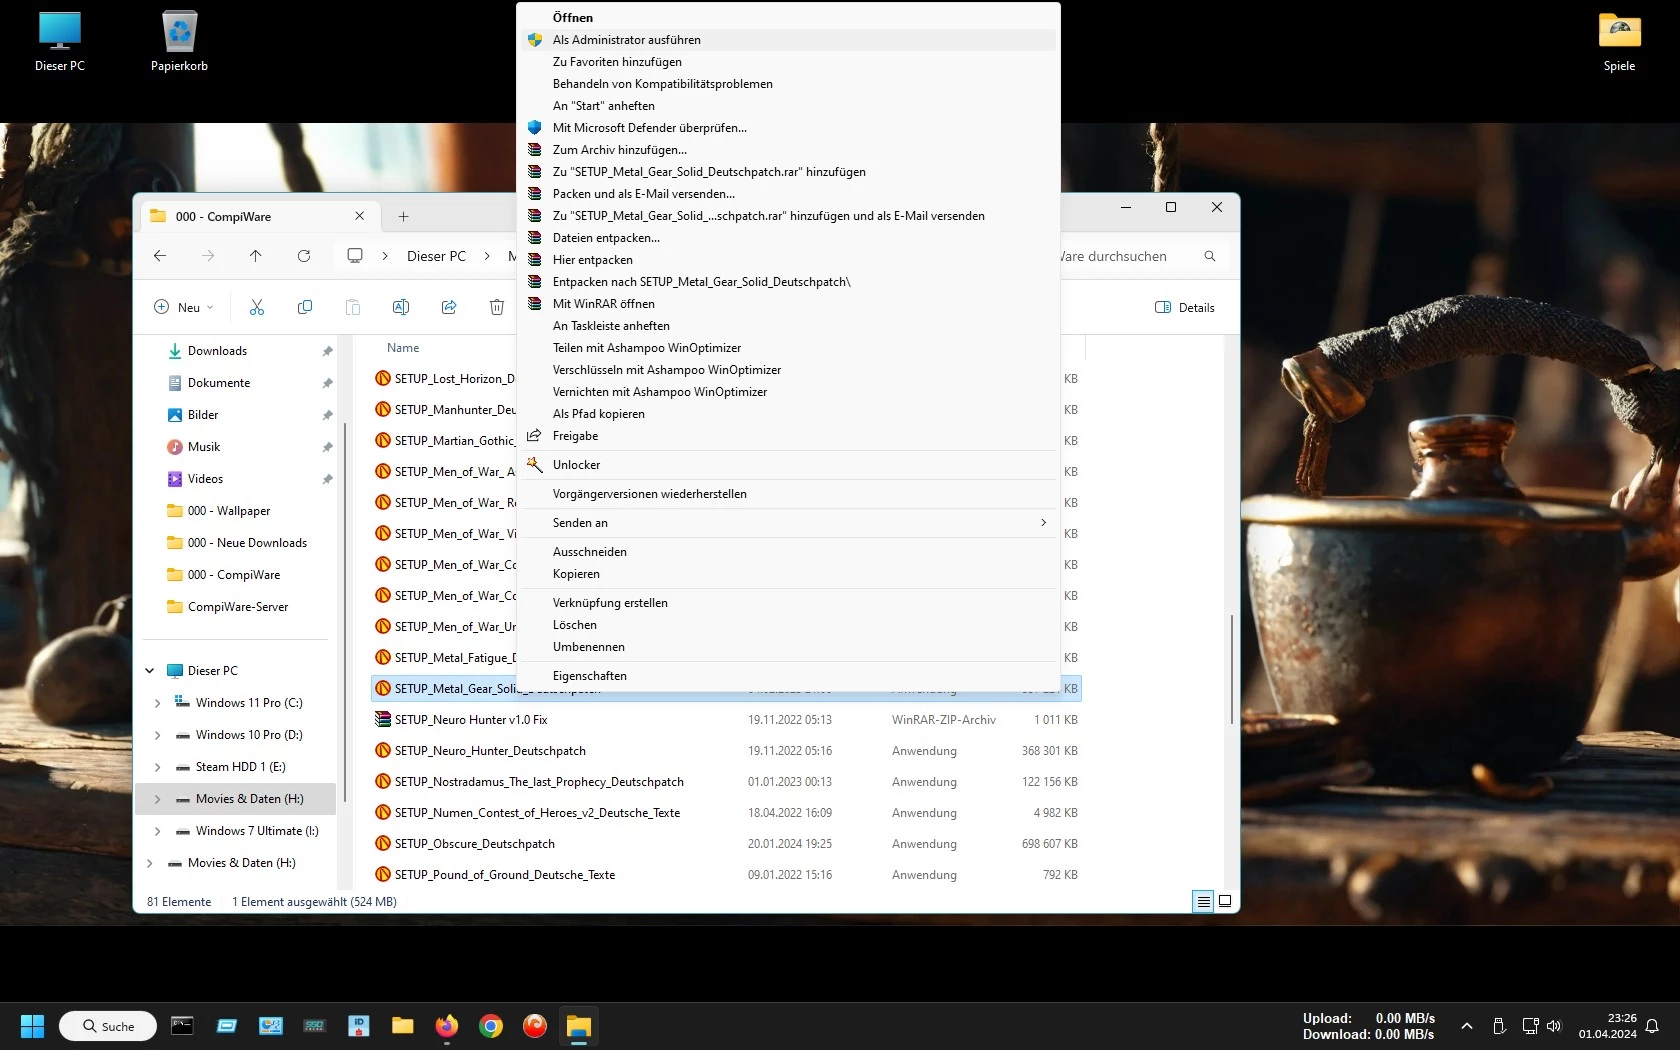Select Verknüpfung erstellen
The image size is (1680, 1050).
coord(788,603)
